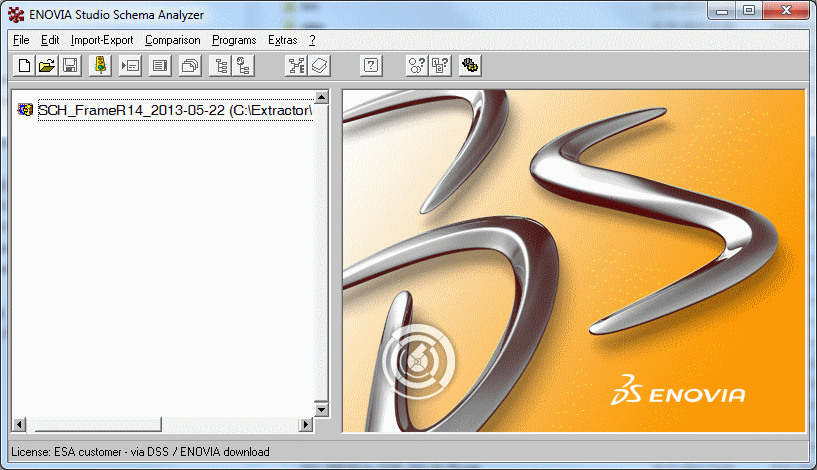Click the list panel toolbar icon
Image resolution: width=817 pixels, height=470 pixels.
[160, 66]
